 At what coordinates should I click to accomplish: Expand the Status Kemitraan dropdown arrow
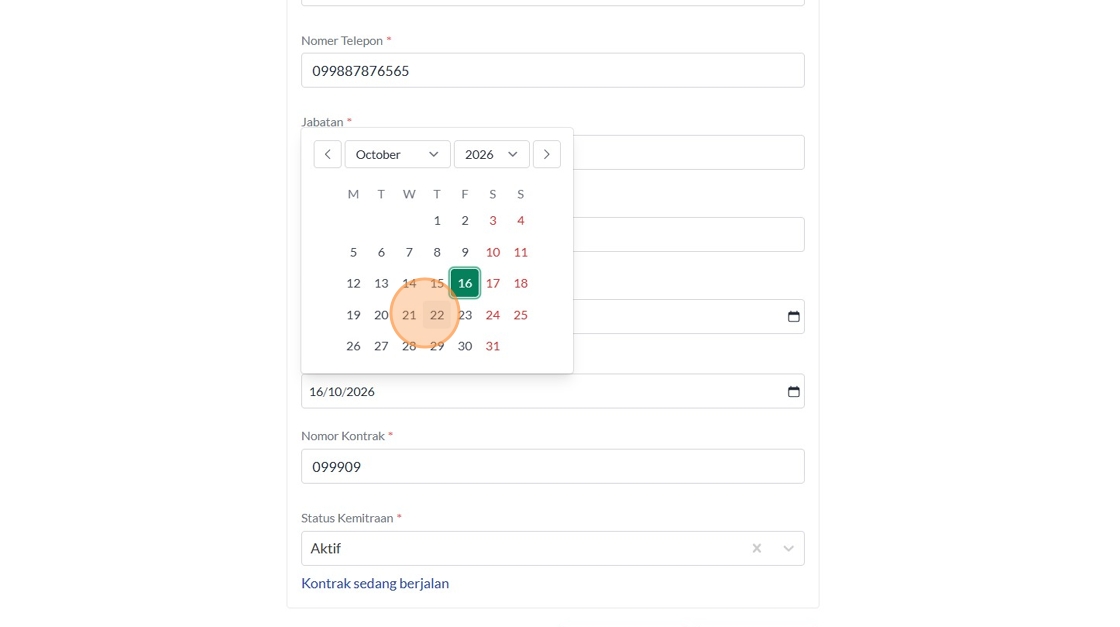click(x=788, y=548)
